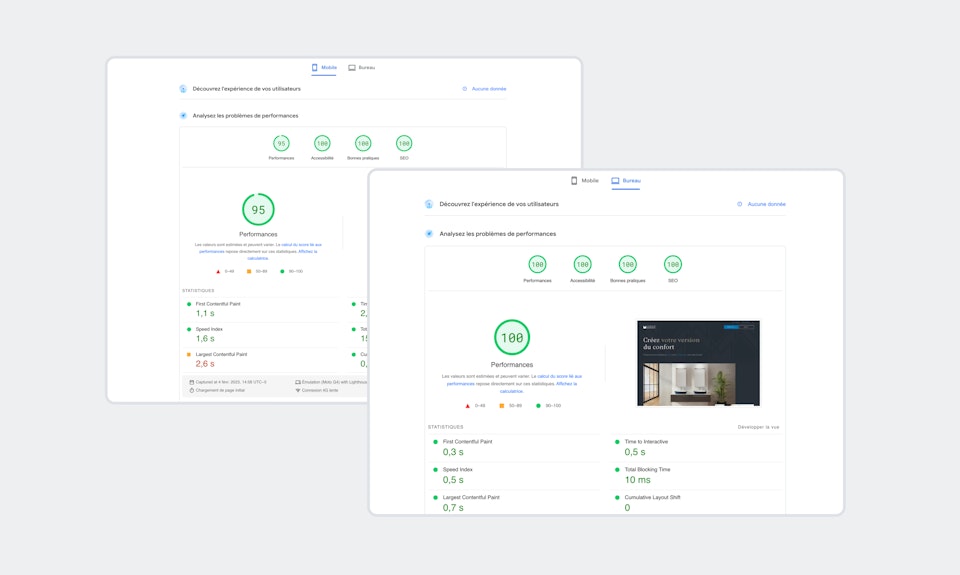Screen dimensions: 960x575
Task: Click the Bonnes pratiques gauge in the mobile report
Action: pos(363,144)
